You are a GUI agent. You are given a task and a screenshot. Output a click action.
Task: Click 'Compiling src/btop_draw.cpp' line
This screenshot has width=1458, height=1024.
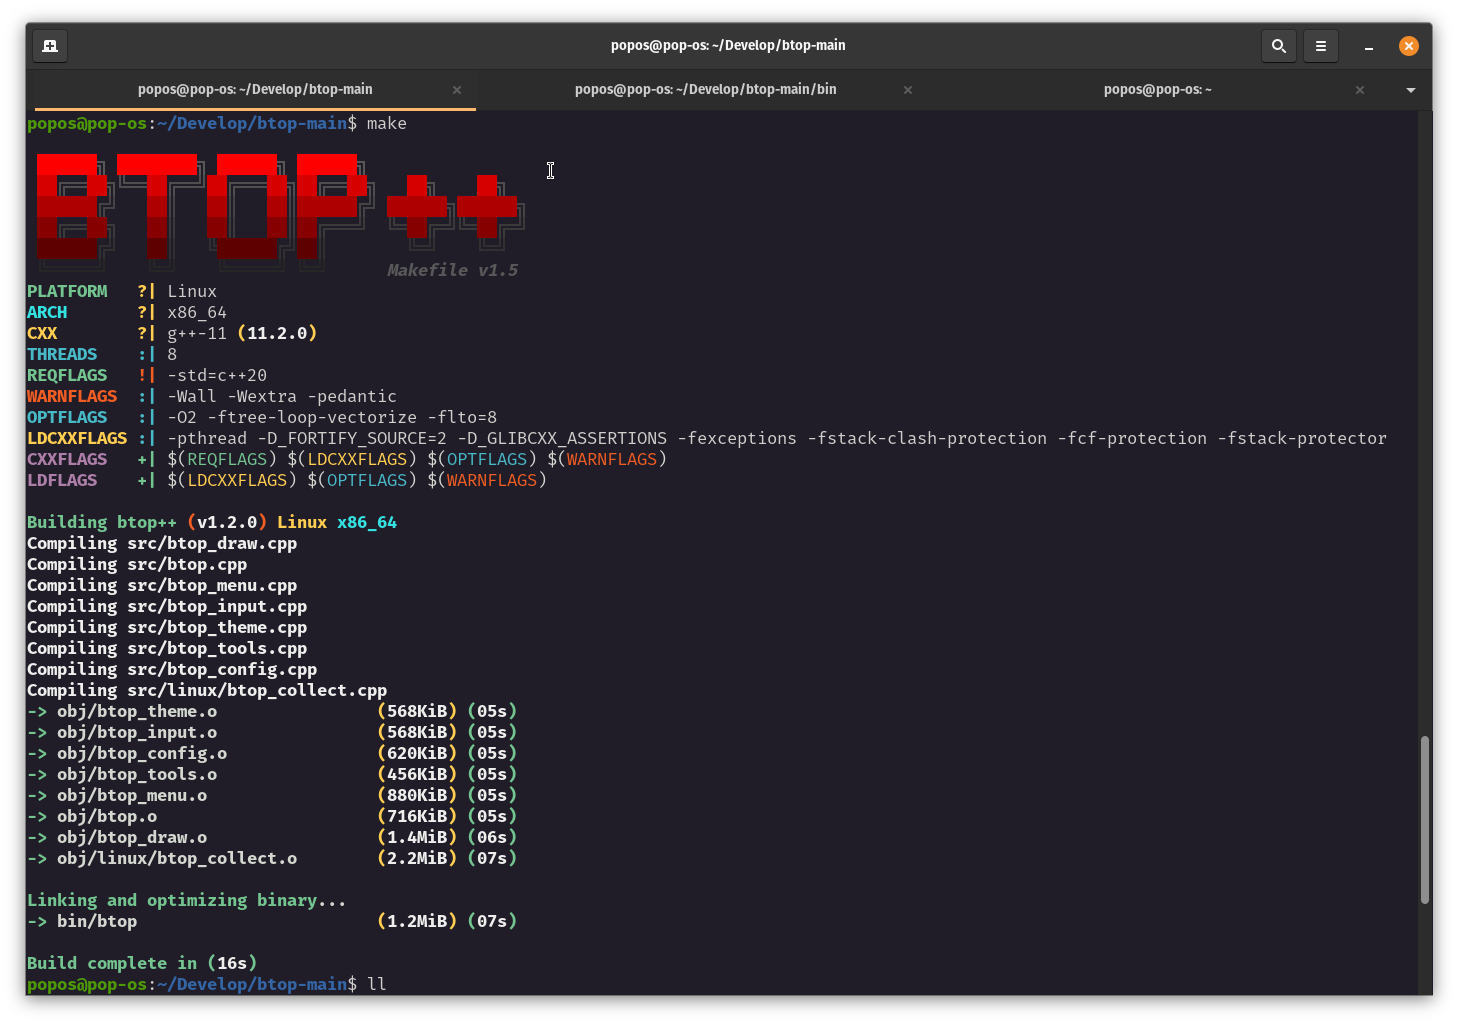(162, 543)
